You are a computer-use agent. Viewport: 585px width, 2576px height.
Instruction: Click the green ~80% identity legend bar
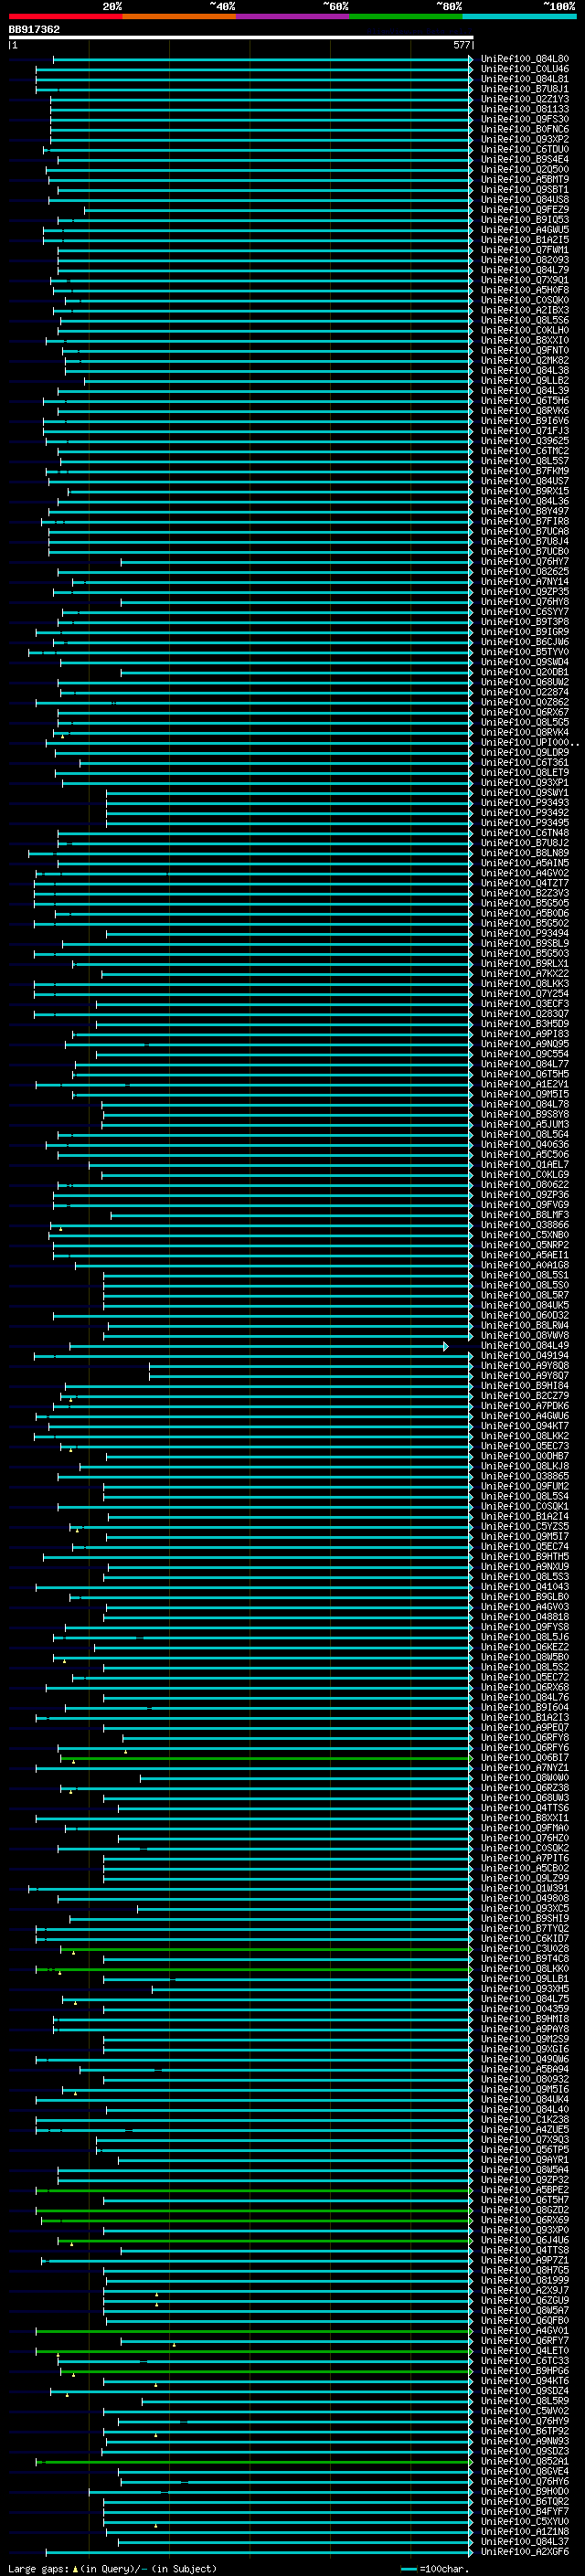pyautogui.click(x=406, y=16)
